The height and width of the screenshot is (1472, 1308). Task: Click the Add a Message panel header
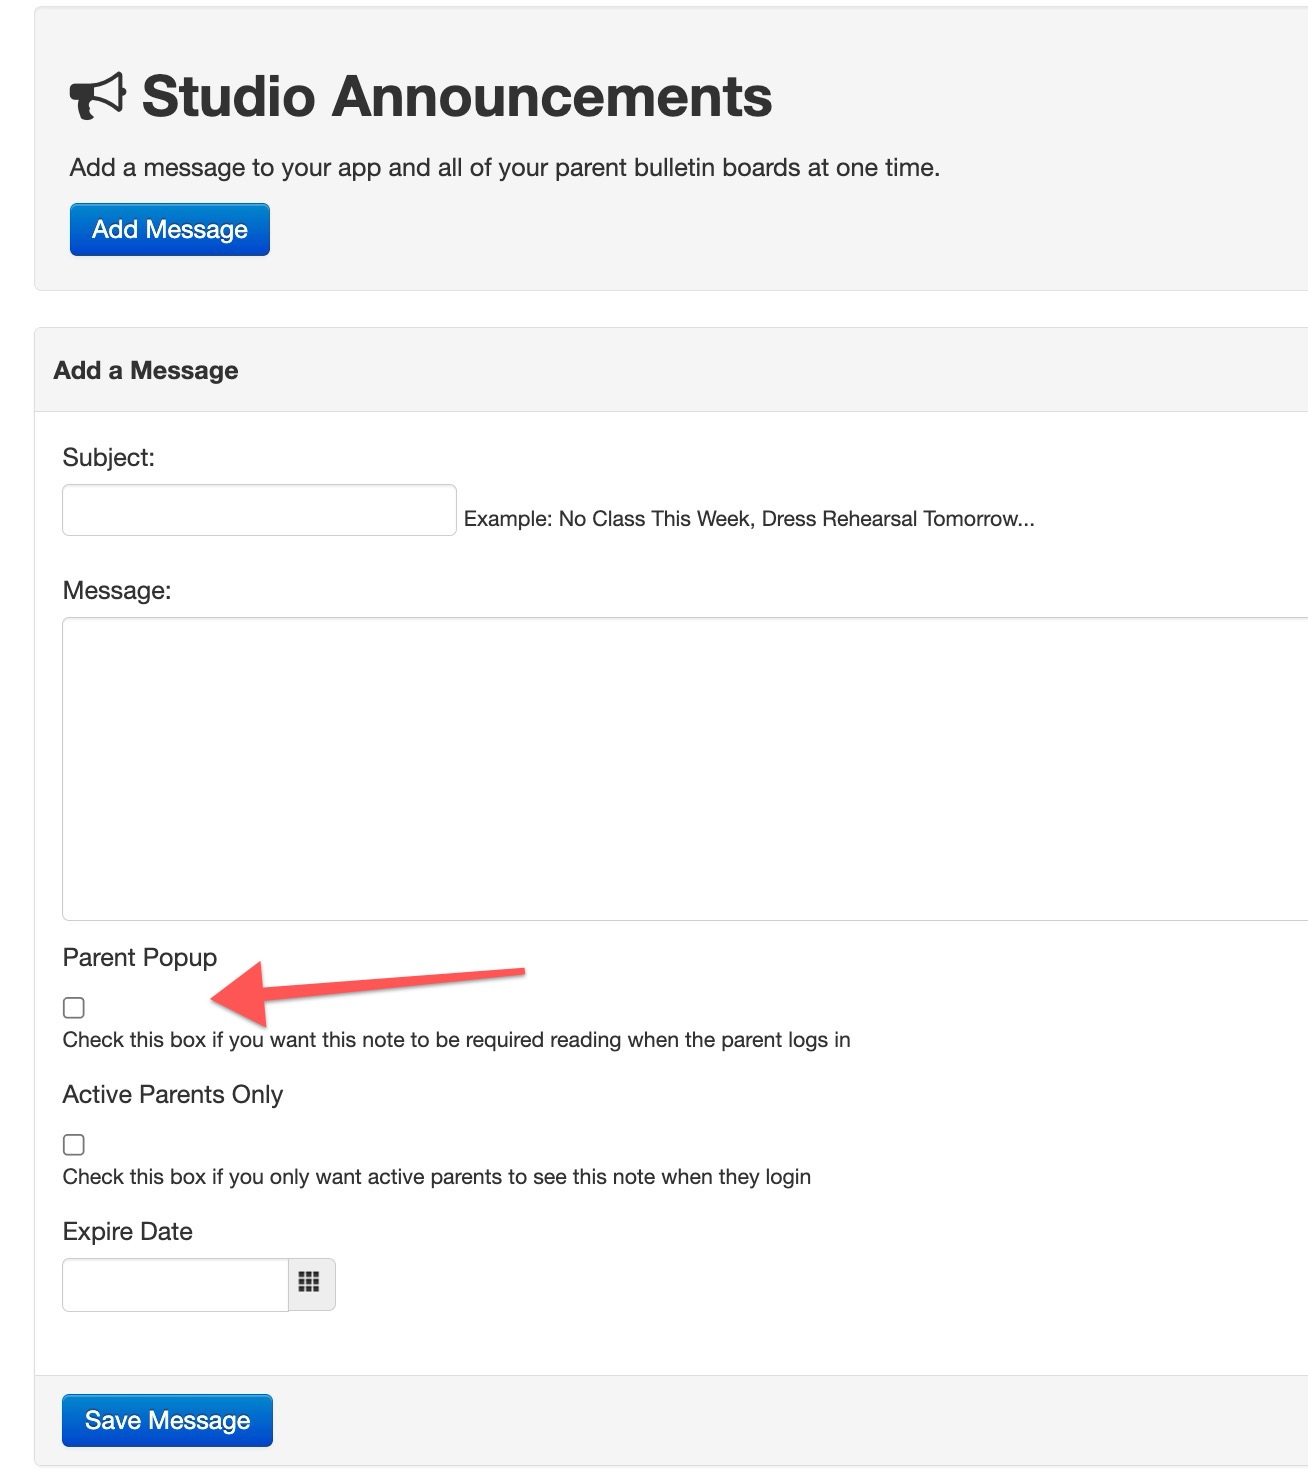[x=671, y=370]
